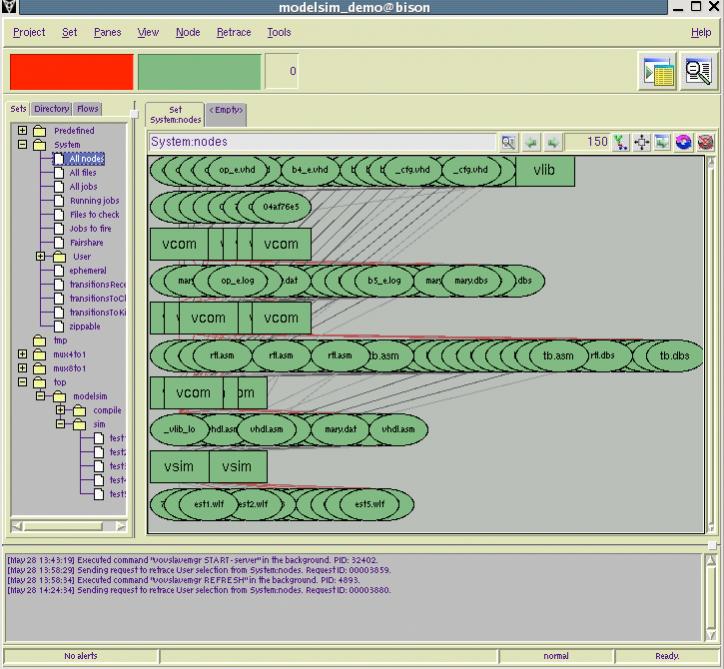Collapse the top folder
Image resolution: width=724 pixels, height=669 pixels.
point(22,382)
